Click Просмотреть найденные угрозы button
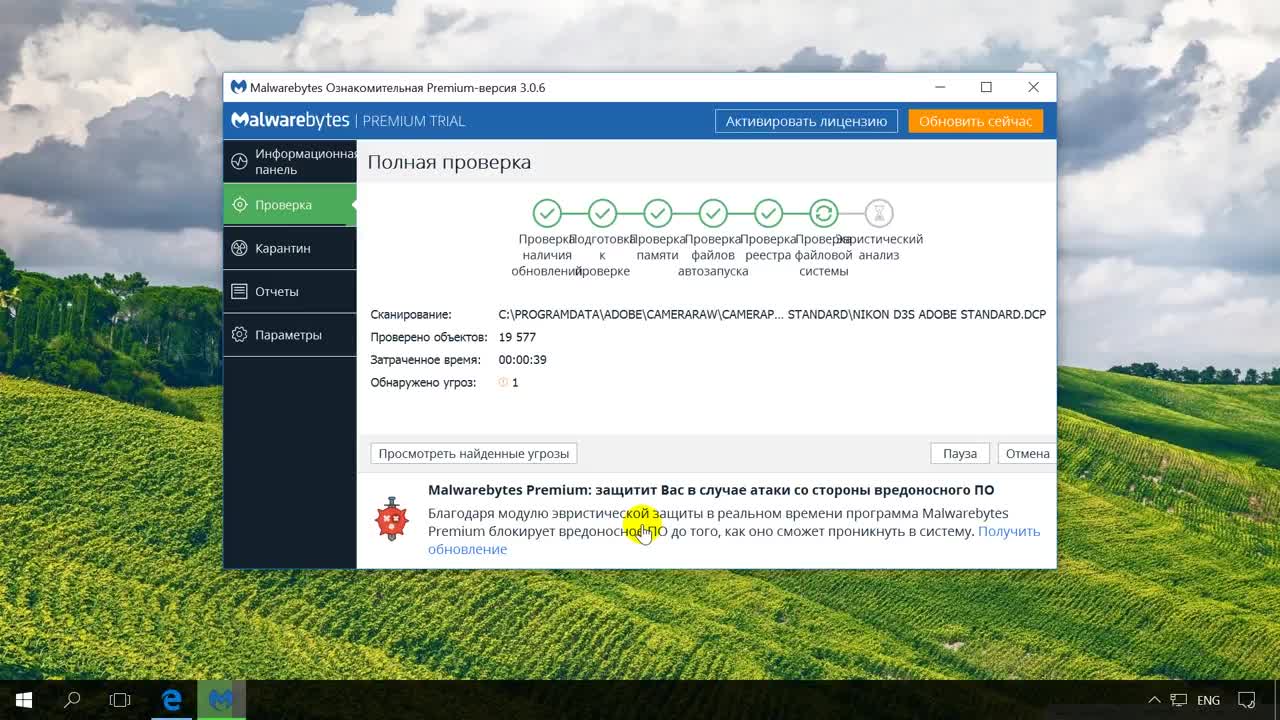This screenshot has height=720, width=1280. pos(474,453)
